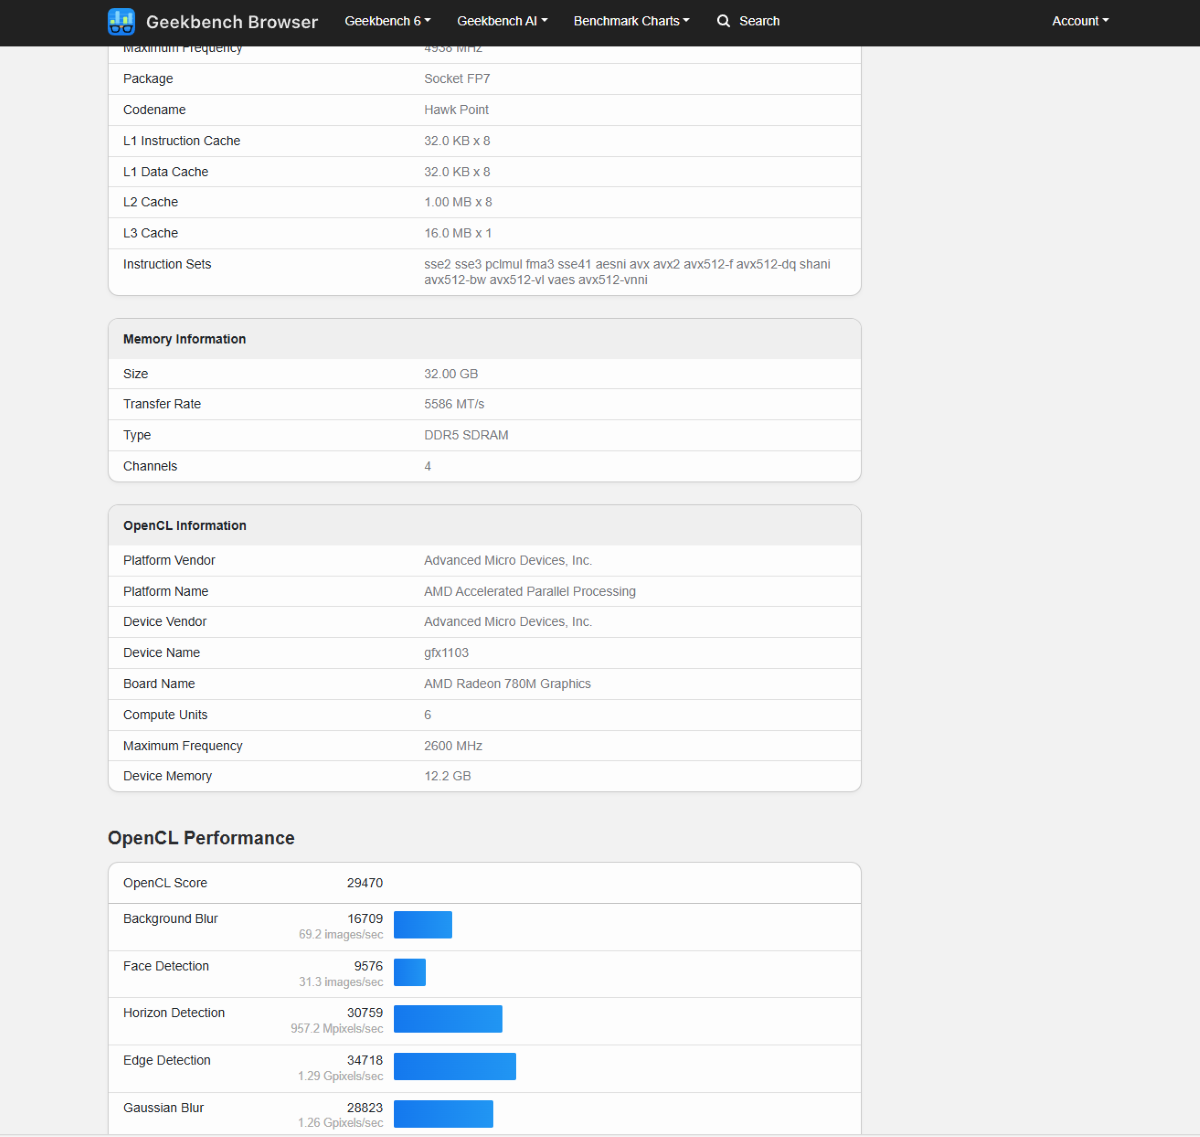Click the Face Detection score bar

[x=410, y=972]
